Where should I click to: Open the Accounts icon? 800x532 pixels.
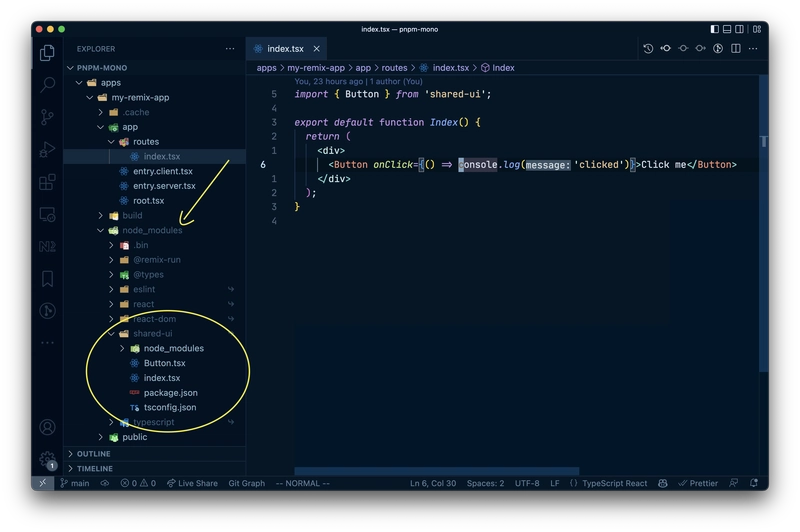tap(47, 427)
